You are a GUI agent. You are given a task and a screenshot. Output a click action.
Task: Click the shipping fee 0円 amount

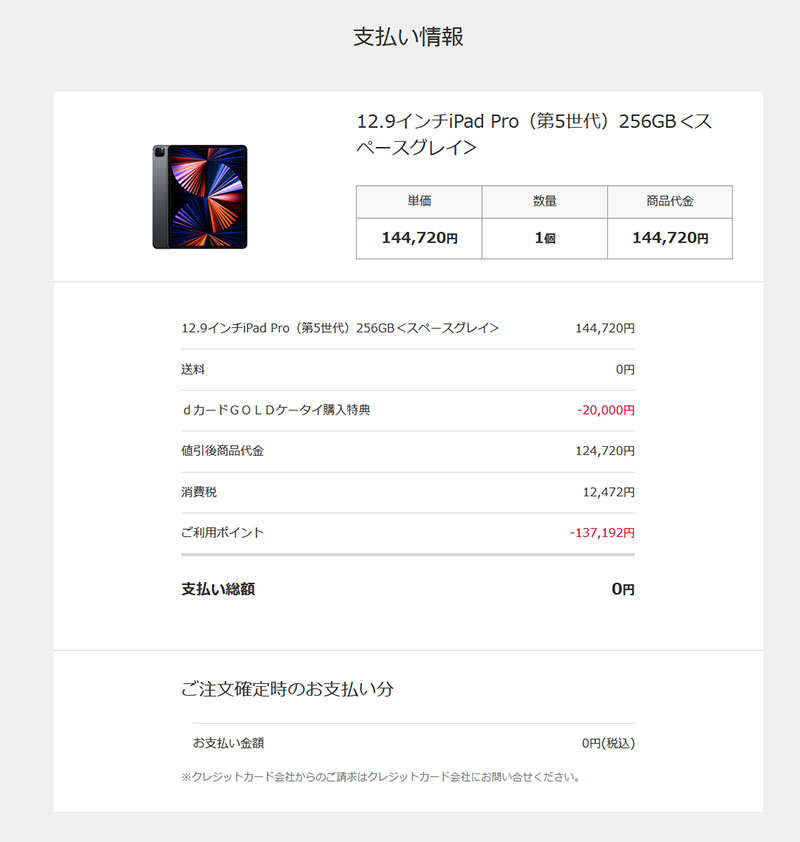[x=625, y=369]
